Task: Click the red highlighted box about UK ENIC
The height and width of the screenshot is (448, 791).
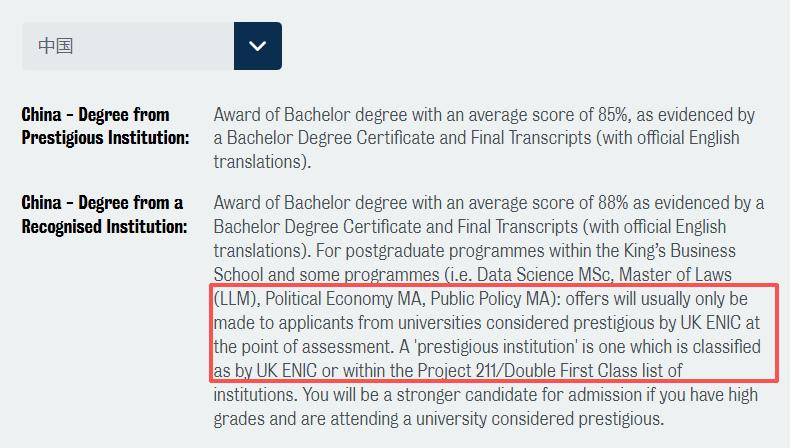Action: (x=494, y=333)
